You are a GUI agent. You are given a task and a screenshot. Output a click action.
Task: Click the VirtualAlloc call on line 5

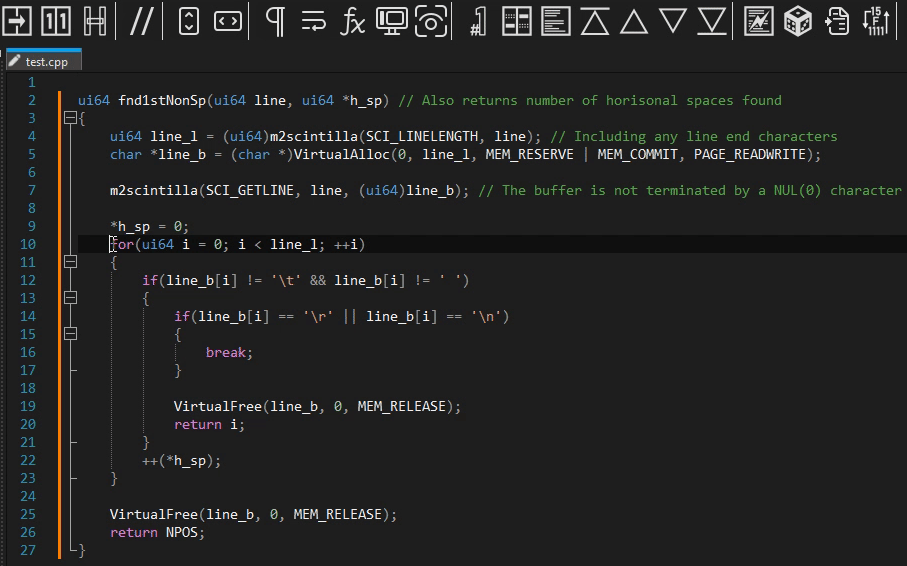342,155
